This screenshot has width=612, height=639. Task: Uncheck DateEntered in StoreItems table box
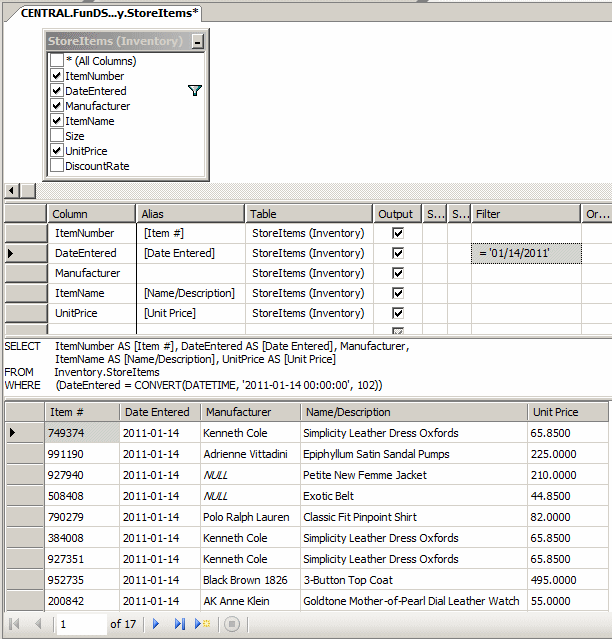pyautogui.click(x=57, y=91)
